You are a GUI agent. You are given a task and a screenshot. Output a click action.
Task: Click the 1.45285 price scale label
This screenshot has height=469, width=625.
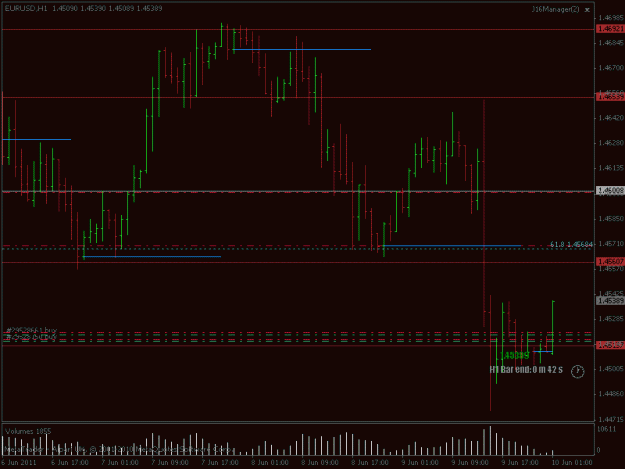coord(611,319)
